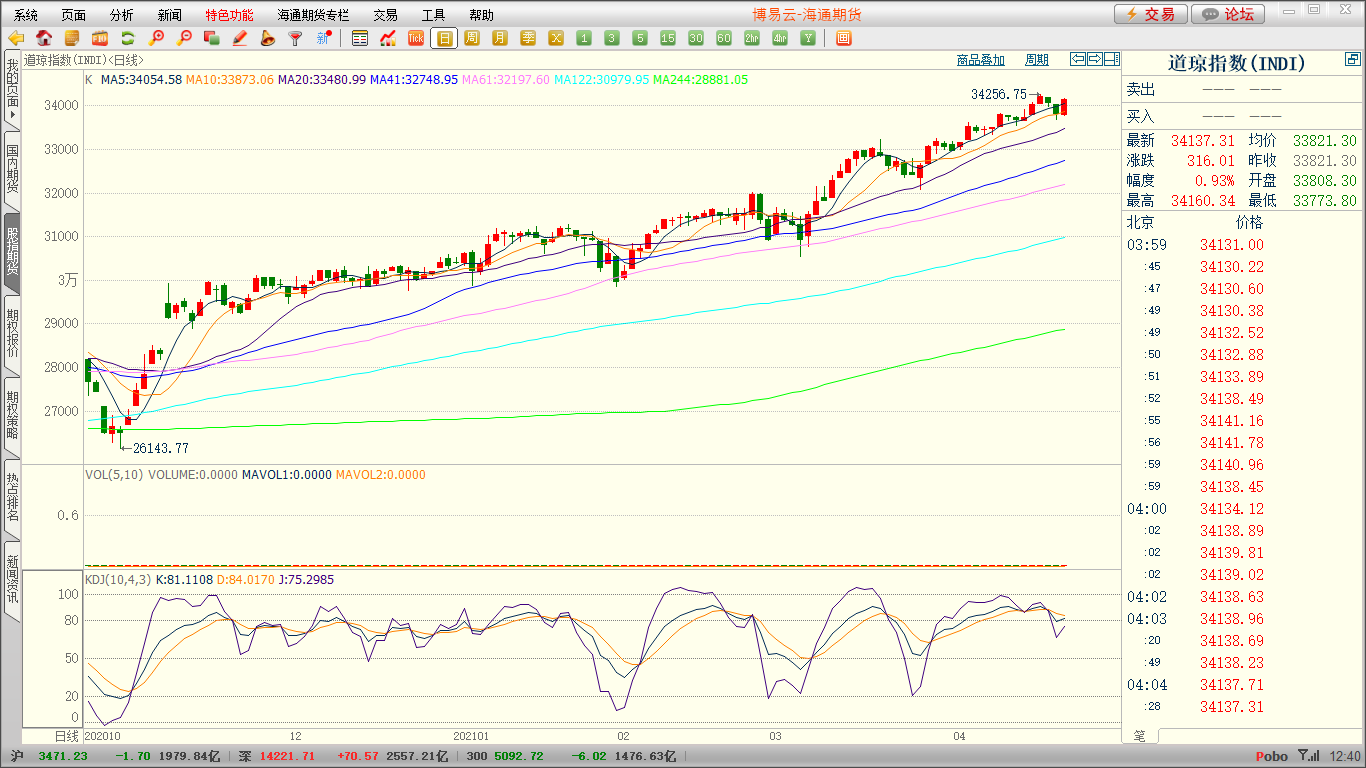This screenshot has height=768, width=1366.
Task: Select the quarterly 季 period button
Action: tap(528, 38)
